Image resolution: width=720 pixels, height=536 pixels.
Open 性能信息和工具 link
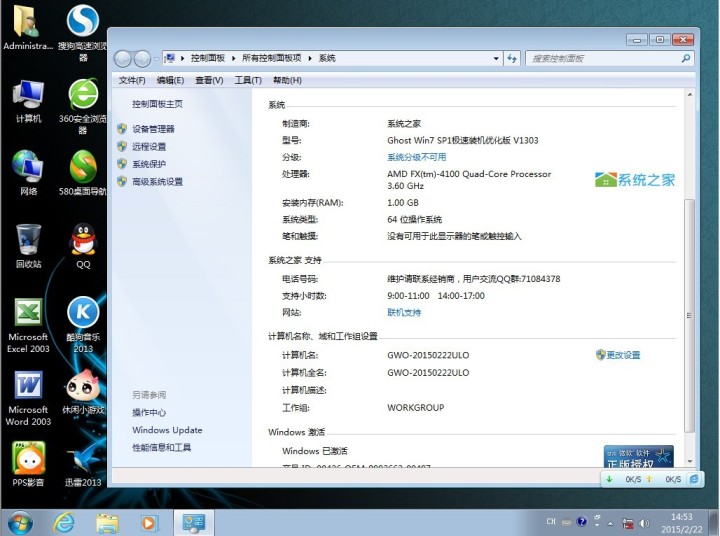coord(161,447)
